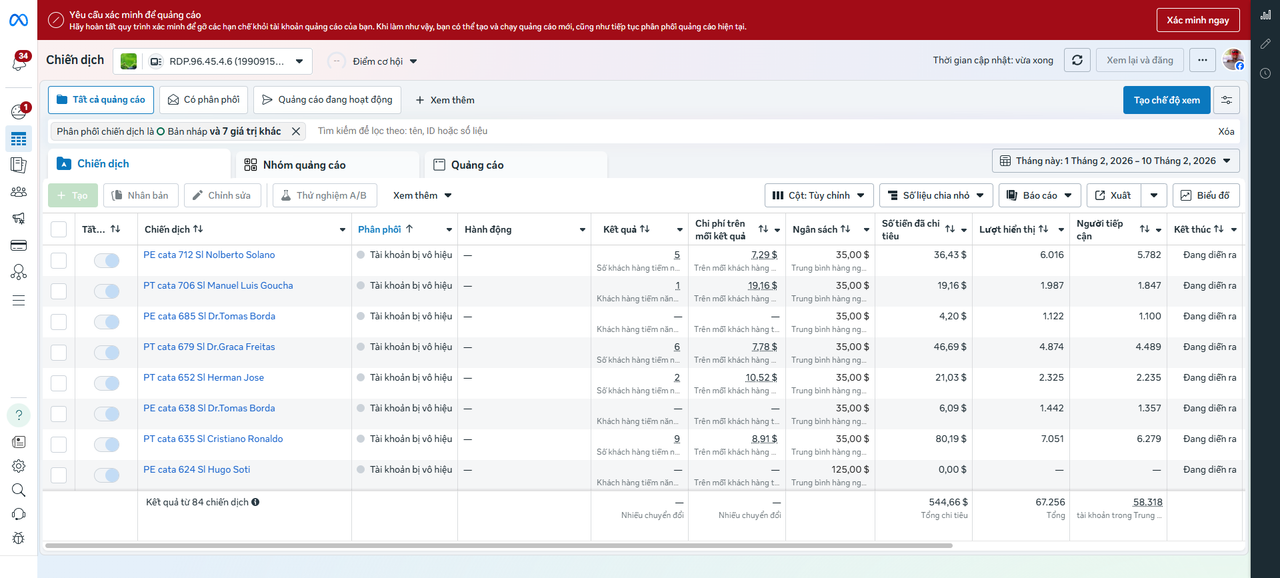Open the Settings gear in sidebar
The image size is (1280, 578).
[x=18, y=466]
